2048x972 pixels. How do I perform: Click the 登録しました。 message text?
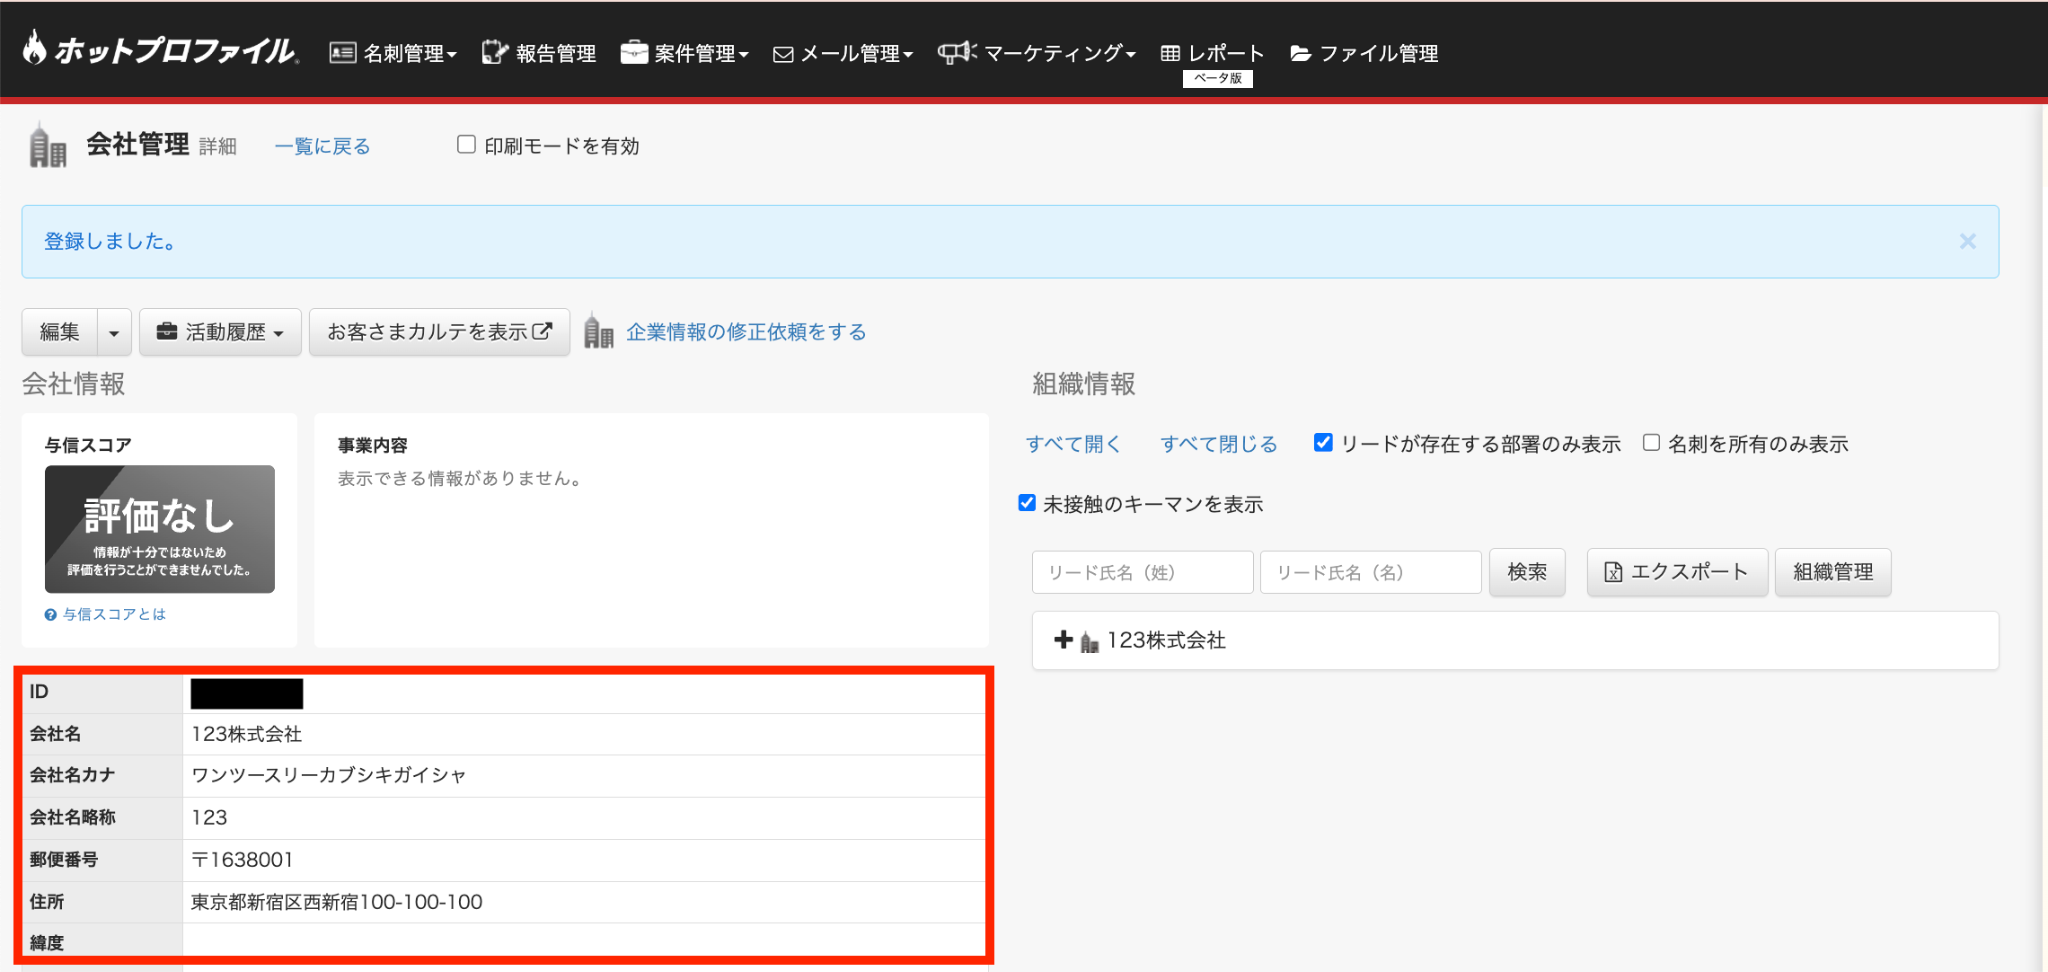(110, 241)
